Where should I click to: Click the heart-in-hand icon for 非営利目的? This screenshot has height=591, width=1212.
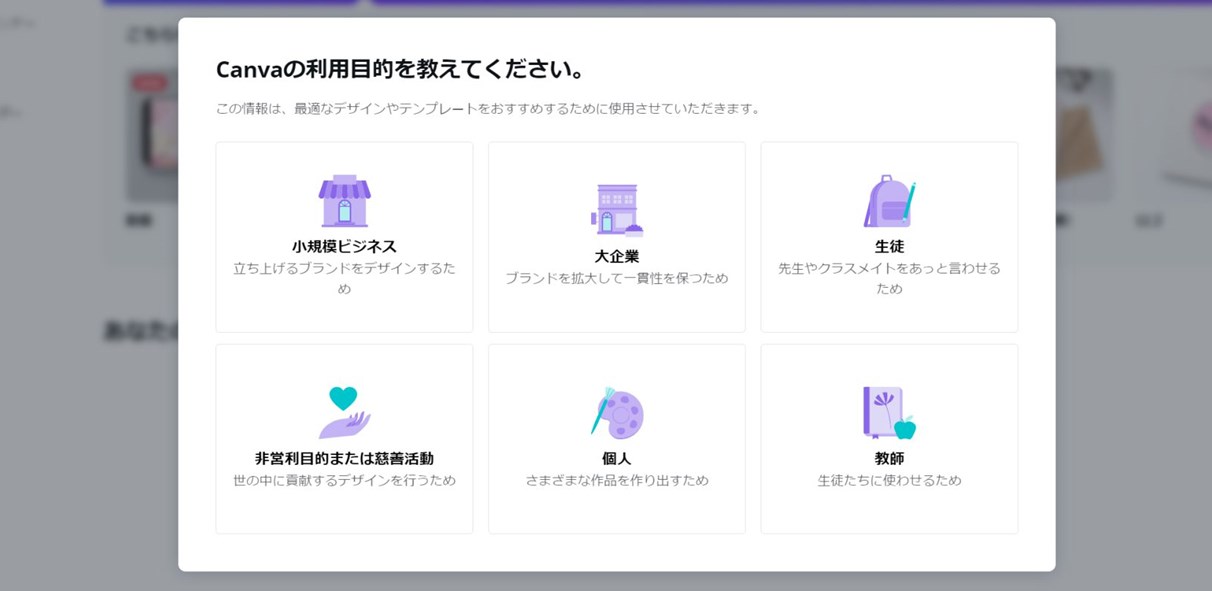click(344, 412)
